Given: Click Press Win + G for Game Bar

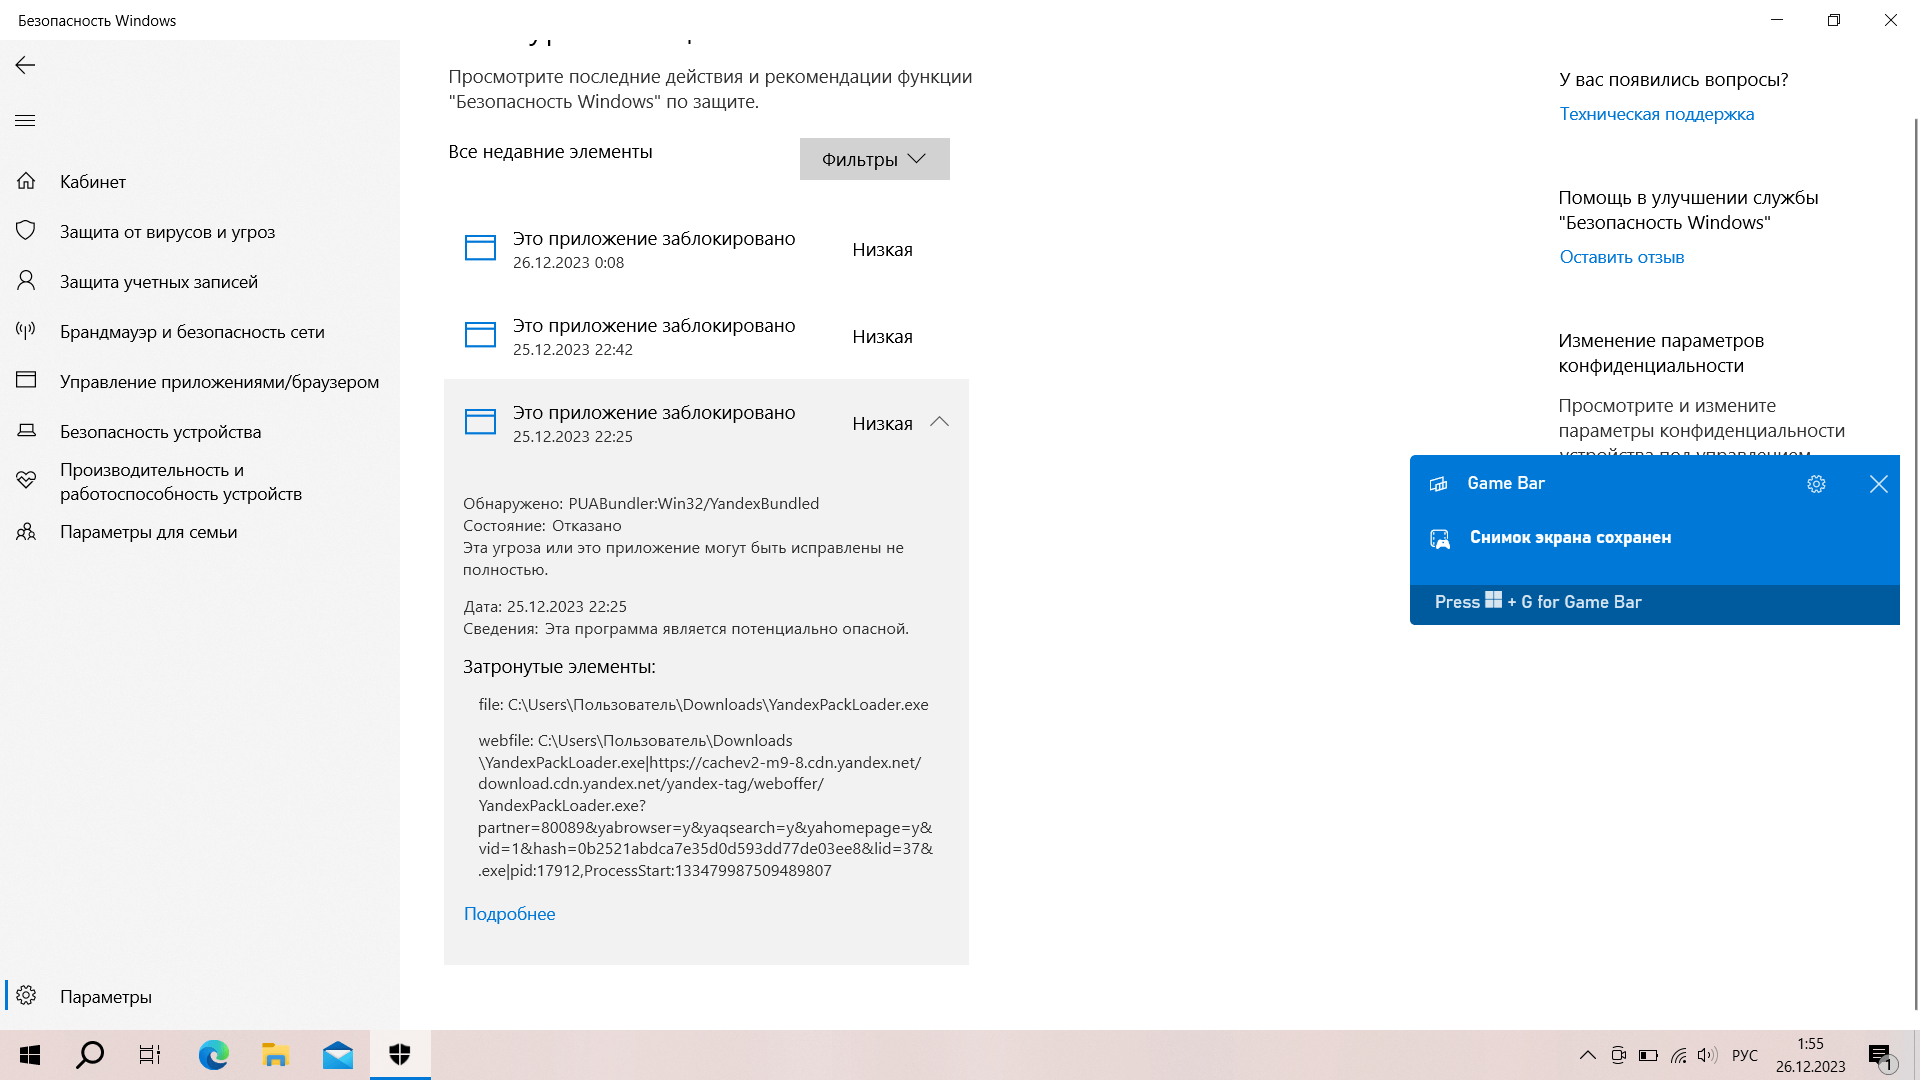Looking at the screenshot, I should pyautogui.click(x=1538, y=602).
